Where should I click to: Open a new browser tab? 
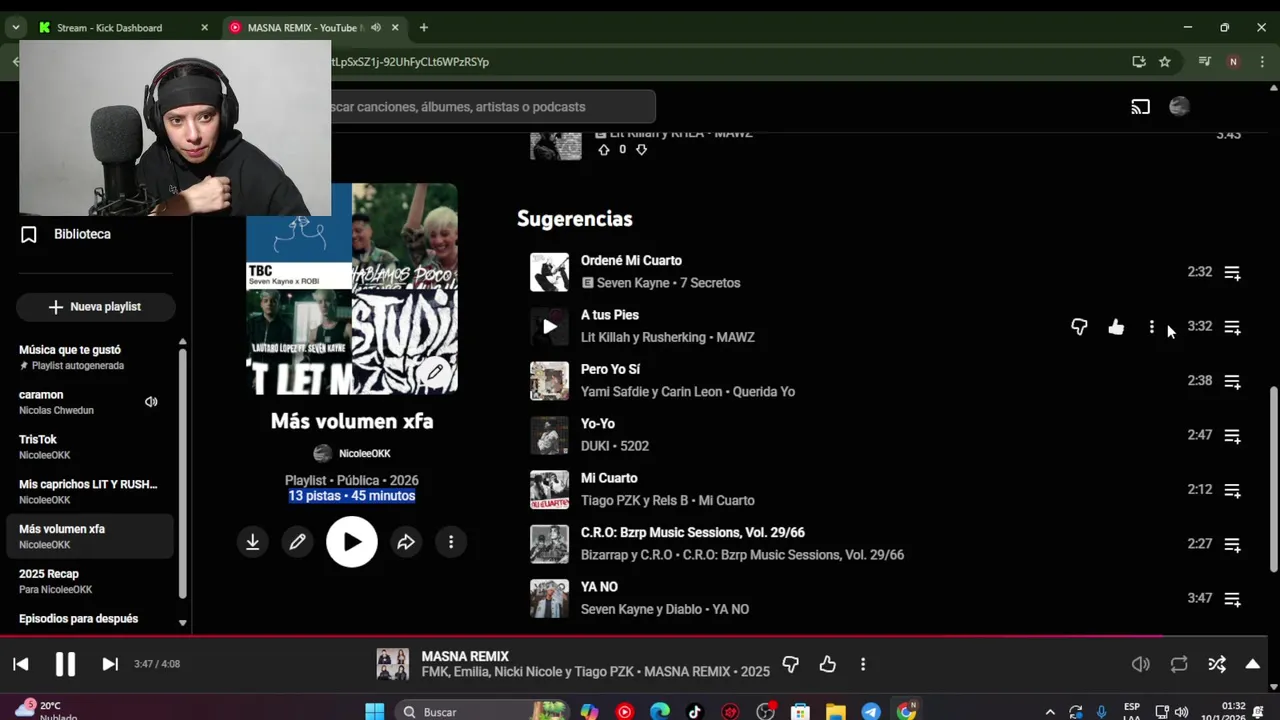point(424,28)
